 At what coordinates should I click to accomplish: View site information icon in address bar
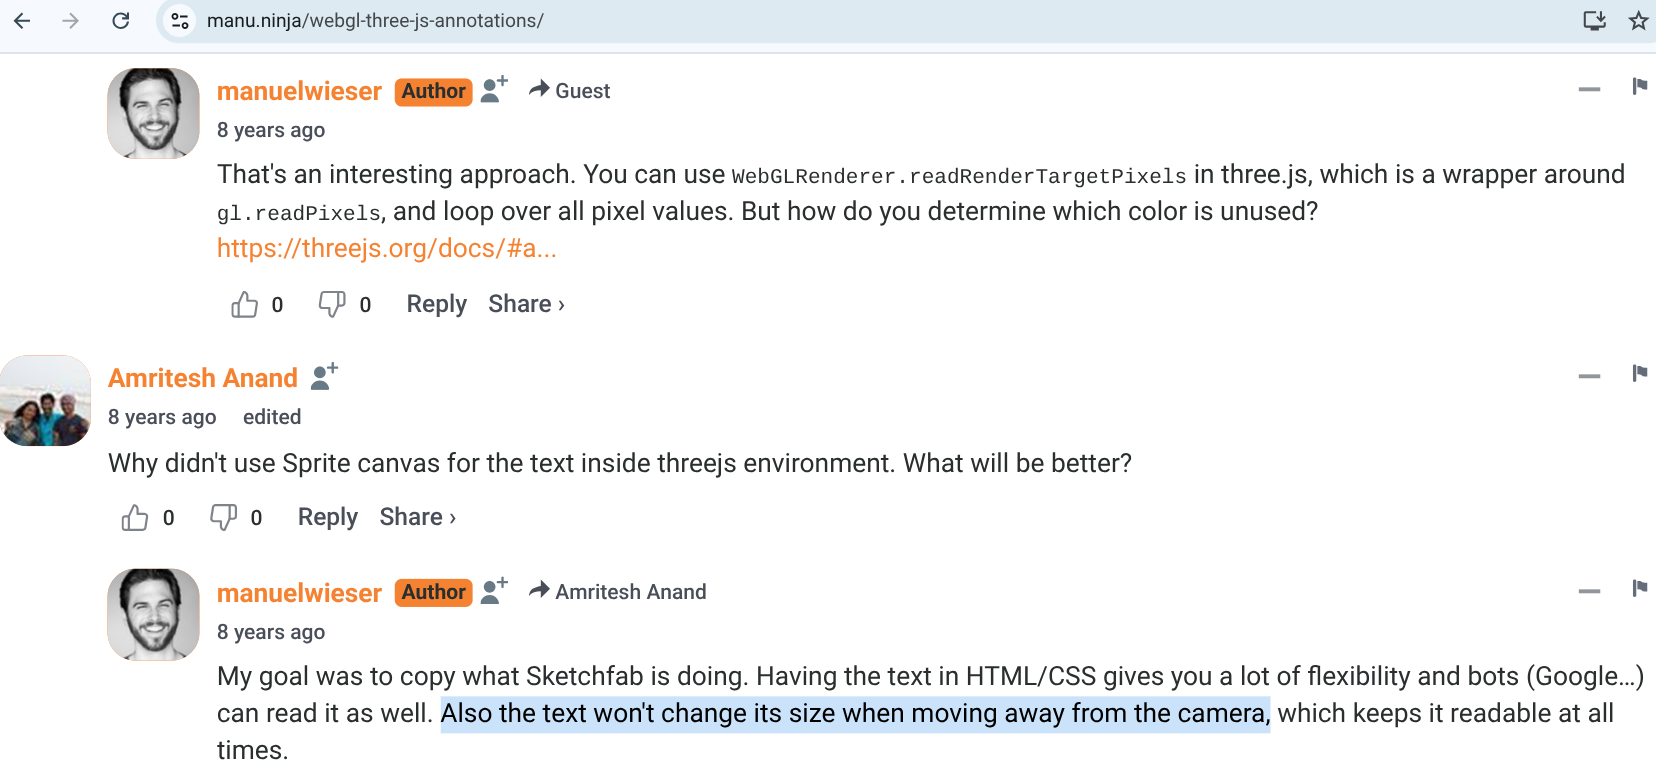tap(180, 21)
